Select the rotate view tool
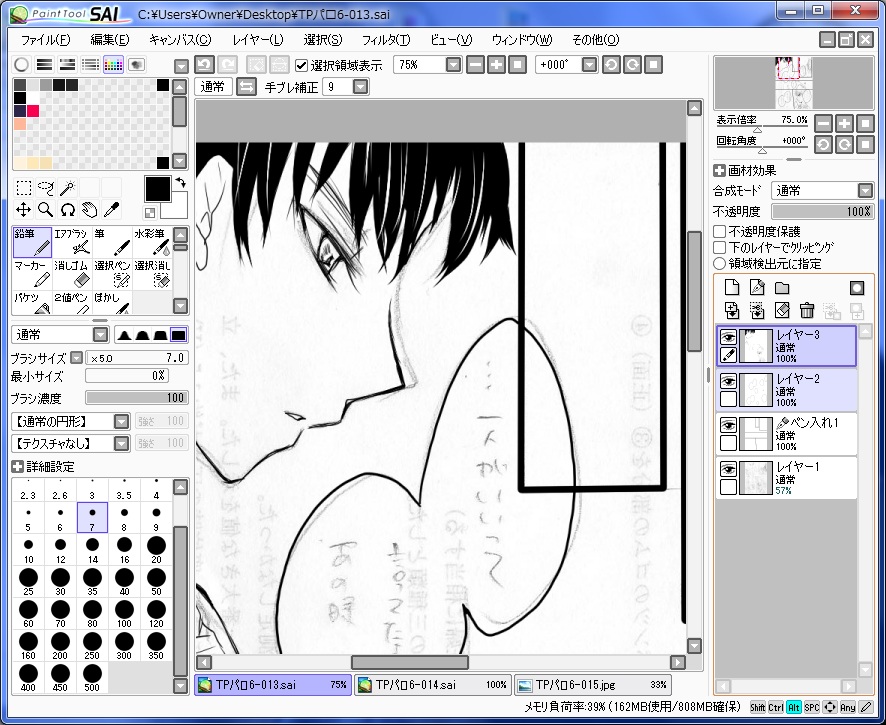Viewport: 886px width, 725px height. point(67,210)
